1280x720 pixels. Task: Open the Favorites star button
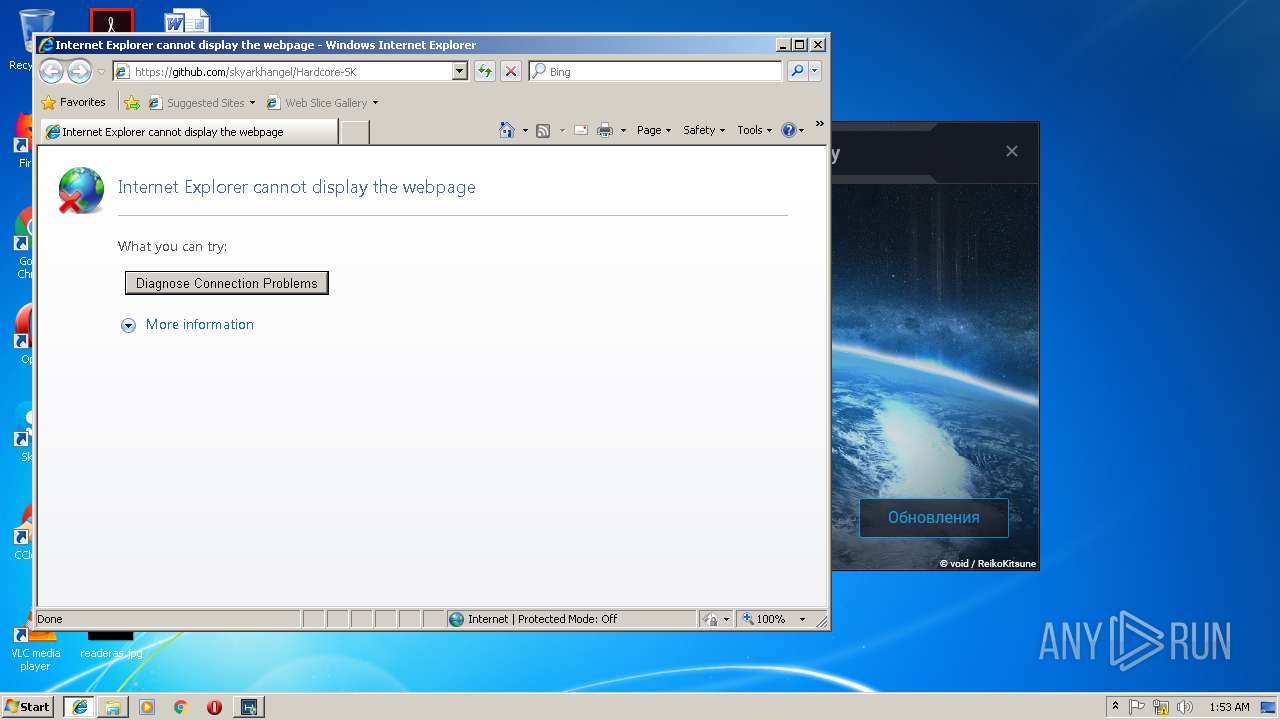click(x=73, y=102)
